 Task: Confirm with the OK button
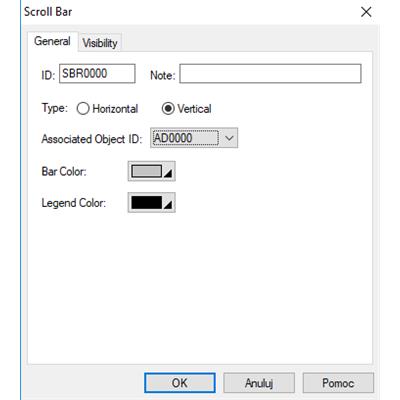[x=180, y=383]
